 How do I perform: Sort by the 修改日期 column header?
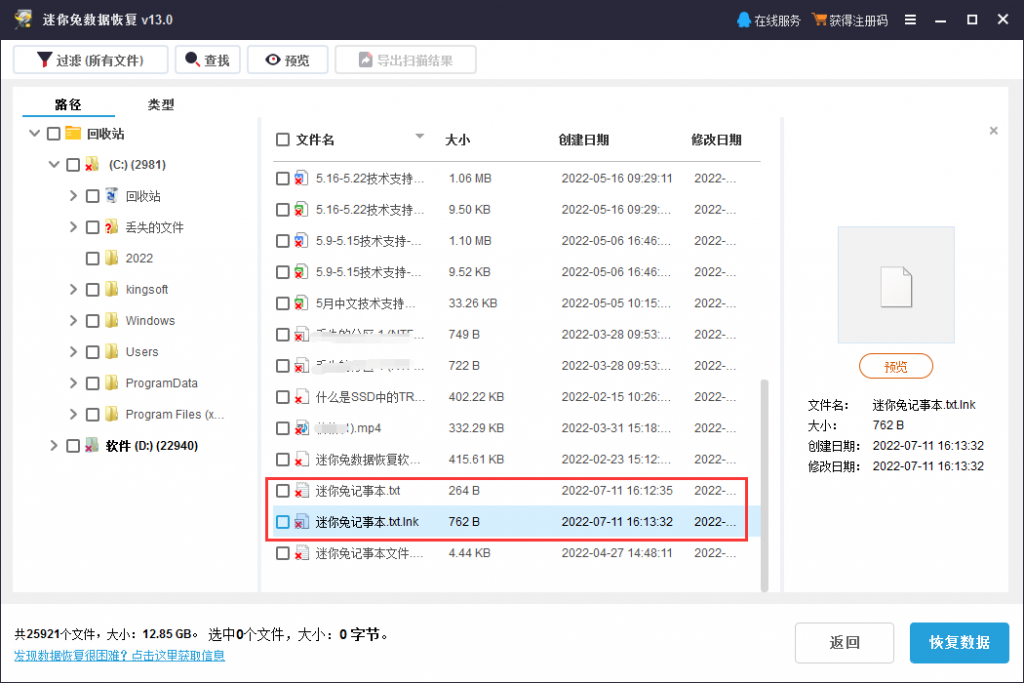point(716,140)
